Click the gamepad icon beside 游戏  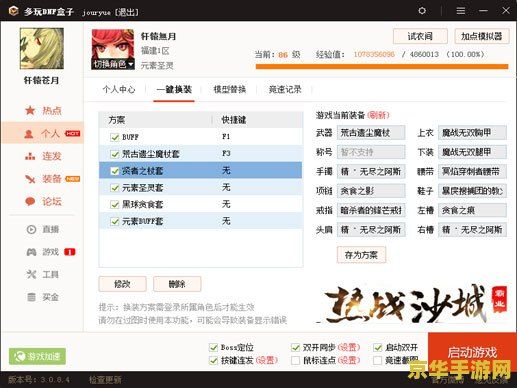point(31,252)
